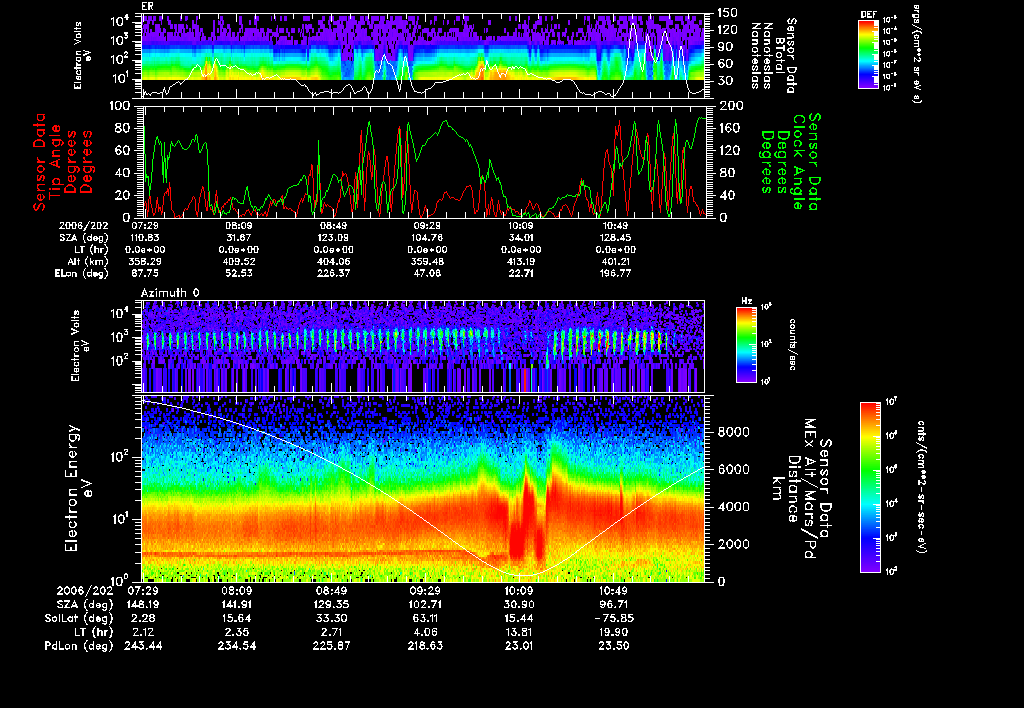Image resolution: width=1024 pixels, height=708 pixels.
Task: Click the SZA value 104.76
Action: click(x=427, y=238)
